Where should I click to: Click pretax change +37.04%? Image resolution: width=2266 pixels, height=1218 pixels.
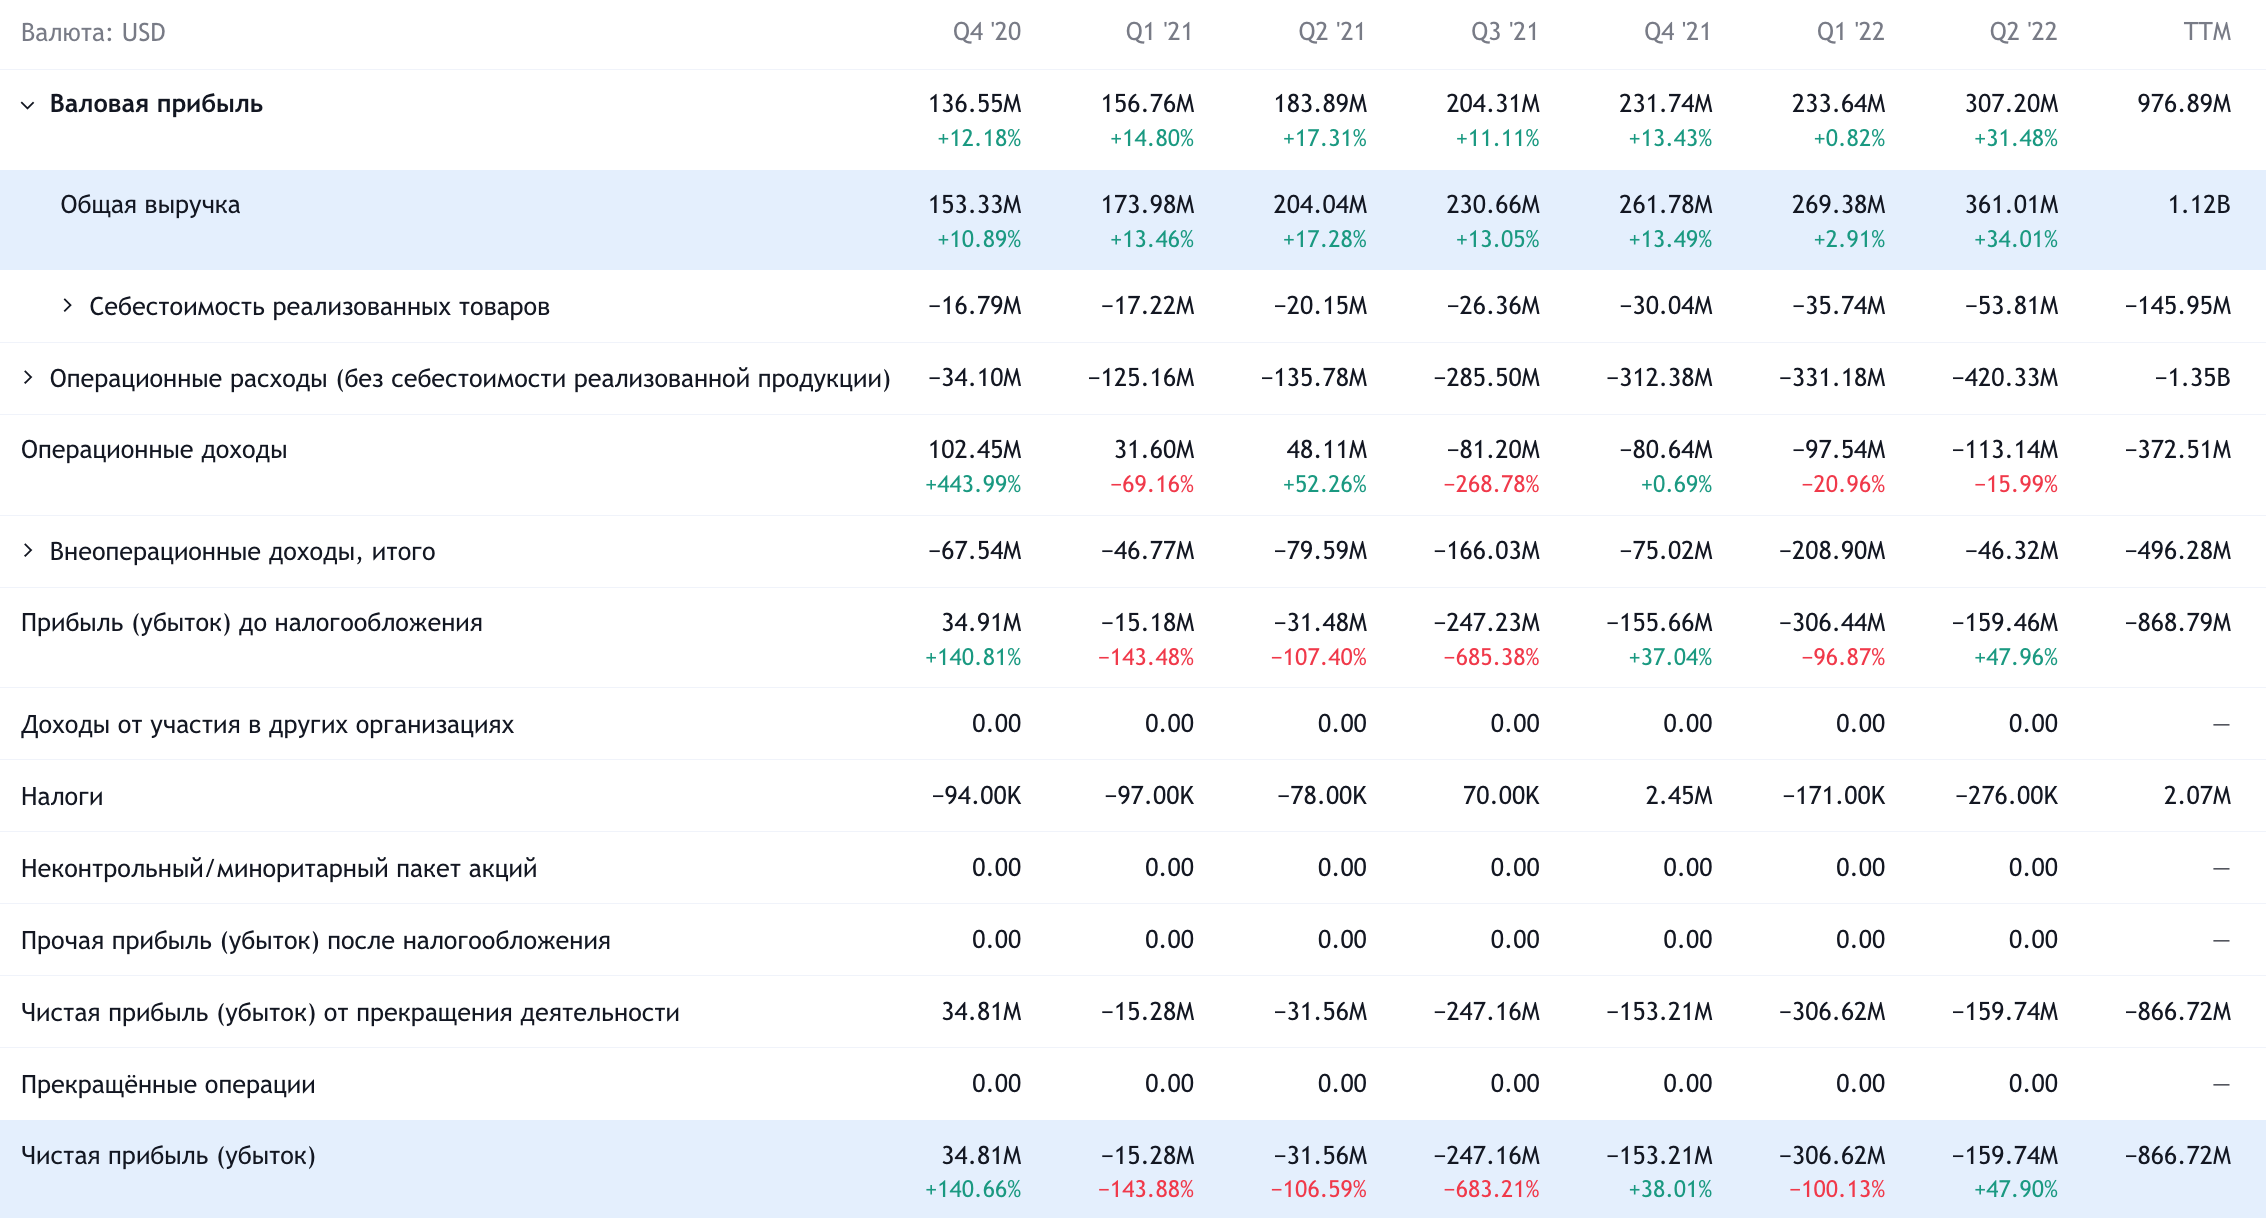pos(1670,657)
